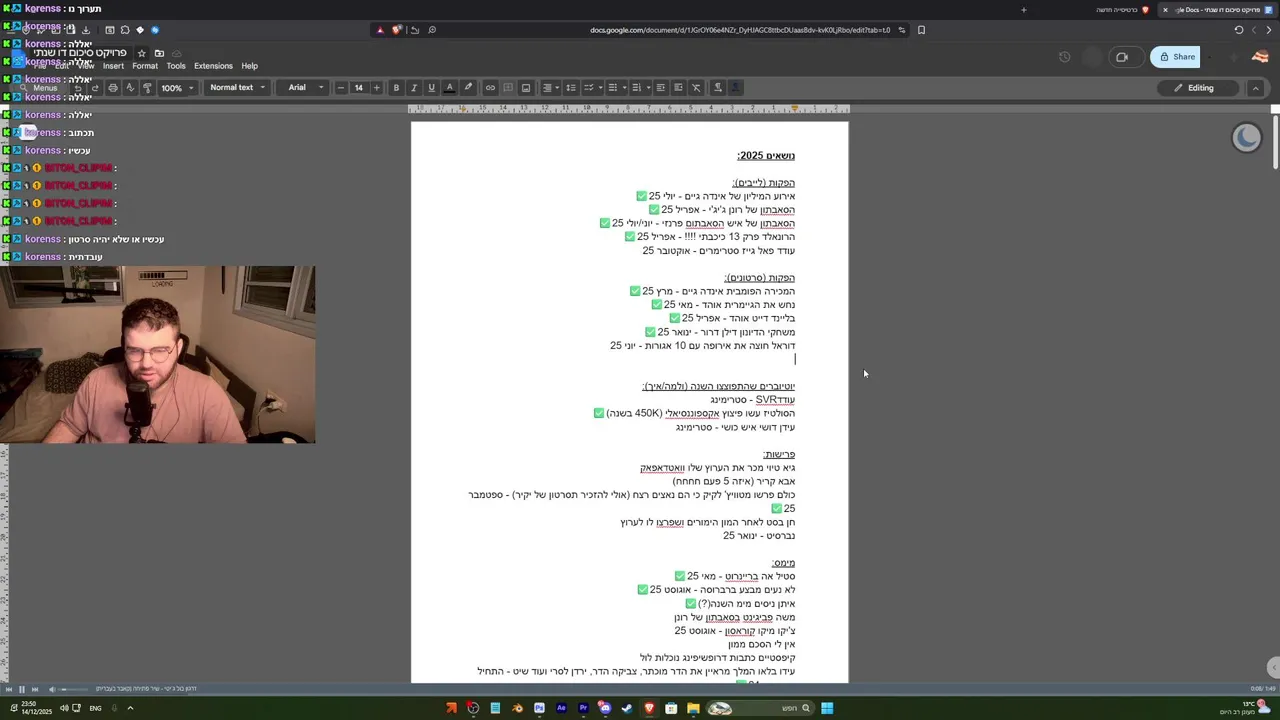The width and height of the screenshot is (1280, 720).
Task: Click the Windows Start button in taskbar
Action: [827, 708]
